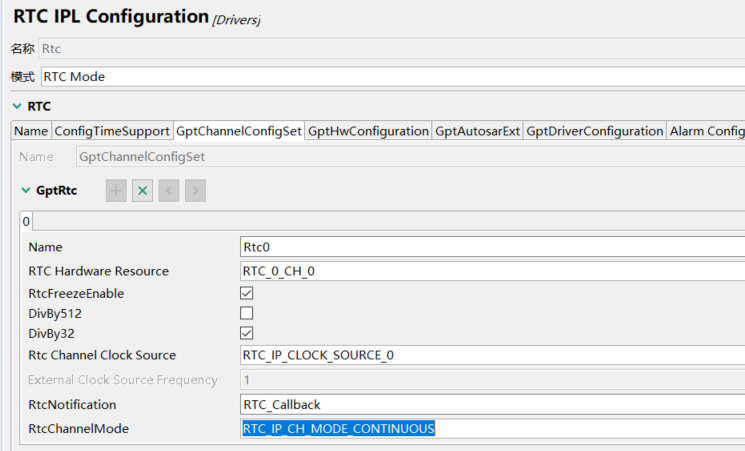This screenshot has width=745, height=451.
Task: Click the Rtc0 Name input field
Action: tap(492, 247)
